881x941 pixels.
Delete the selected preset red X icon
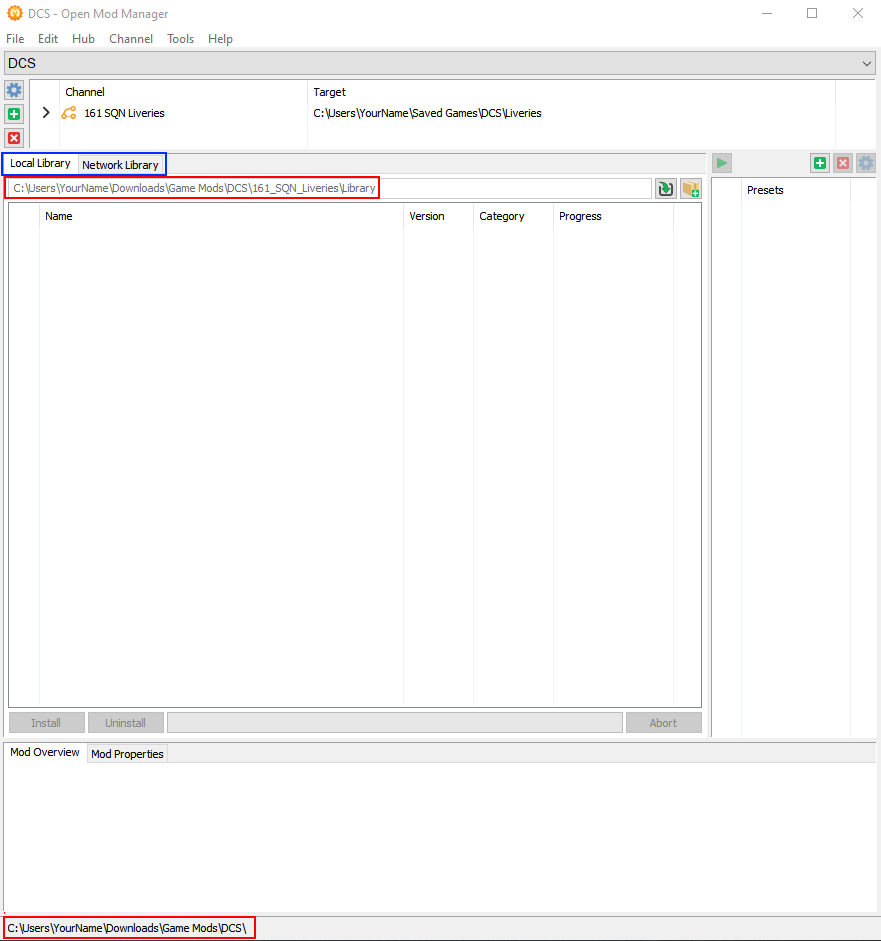coord(842,162)
